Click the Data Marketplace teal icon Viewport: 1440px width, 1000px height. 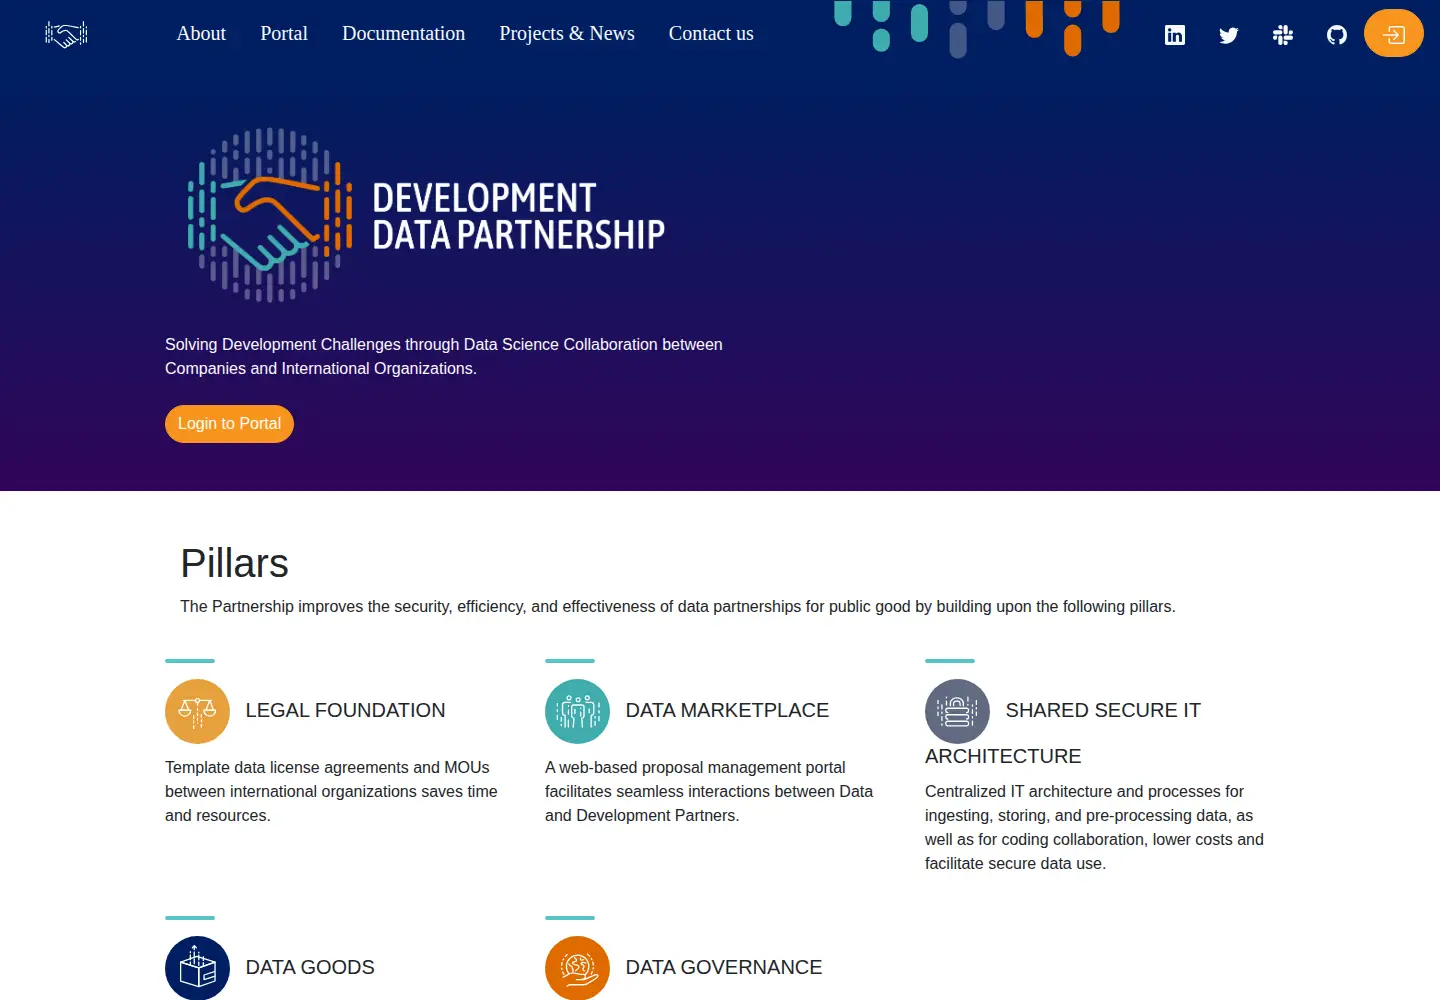(x=577, y=711)
